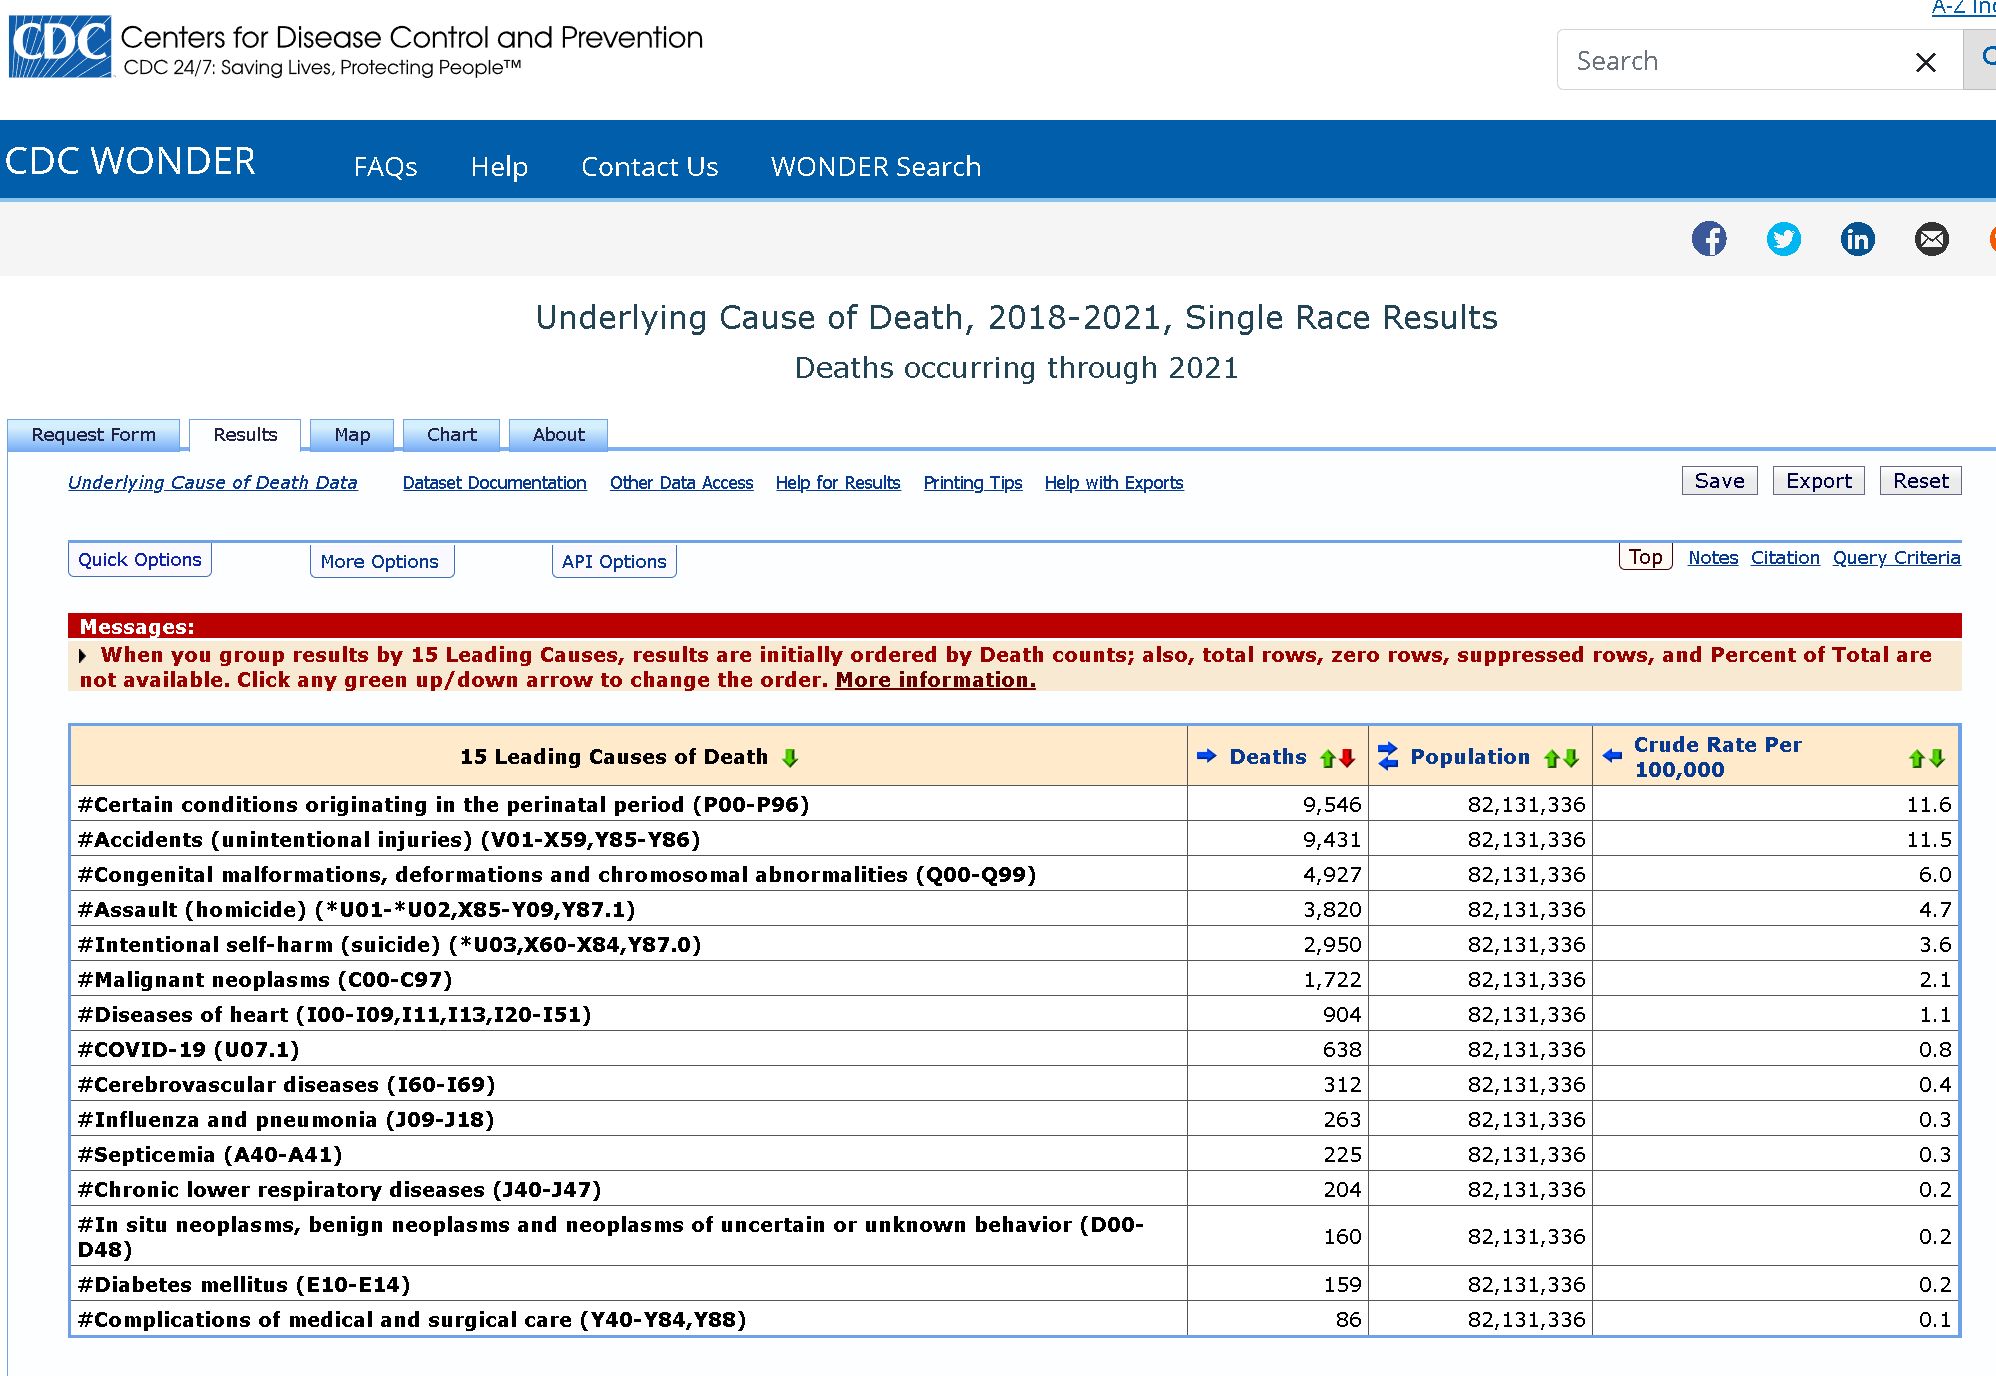
Task: Go to CDC WONDER home title
Action: (x=130, y=161)
